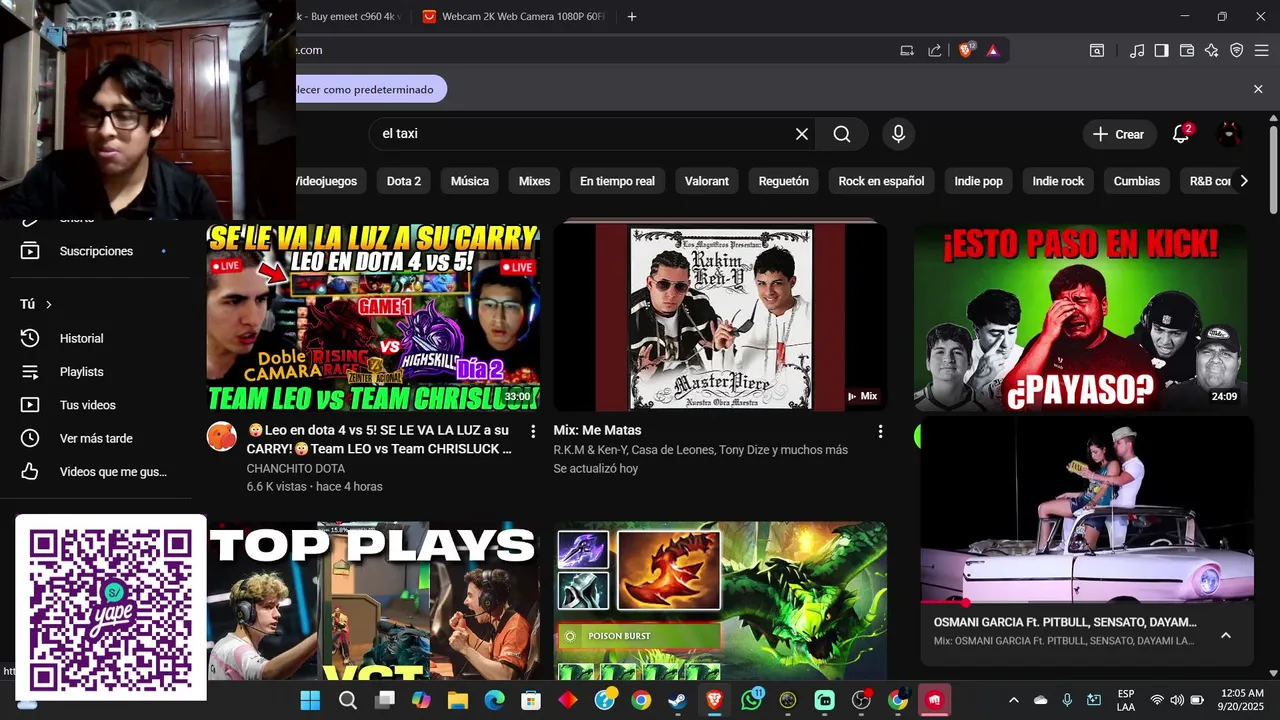1280x720 pixels.
Task: Open Brave Rewards triangle icon
Action: point(992,50)
